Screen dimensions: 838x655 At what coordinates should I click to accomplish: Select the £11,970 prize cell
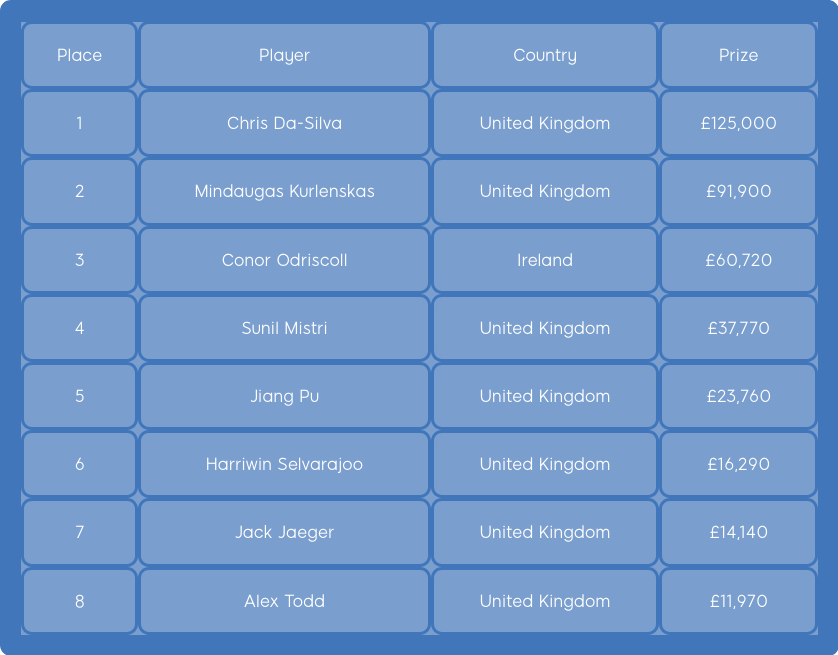[x=738, y=601]
